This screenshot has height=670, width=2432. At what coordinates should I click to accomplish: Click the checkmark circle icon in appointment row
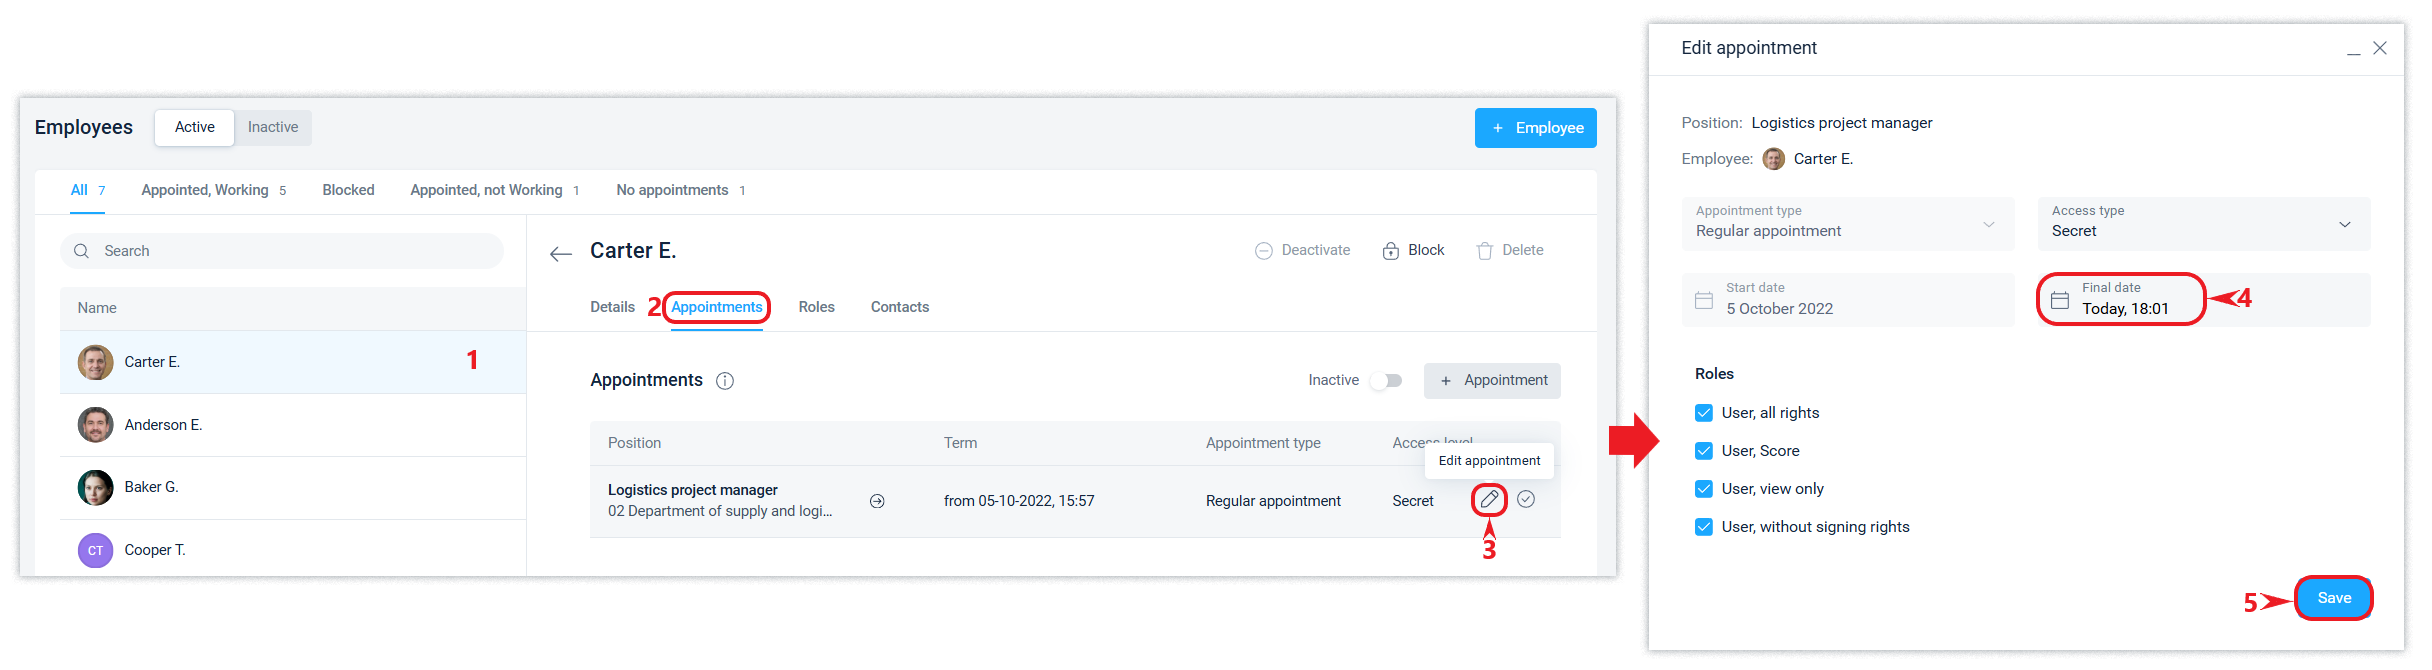[1525, 499]
